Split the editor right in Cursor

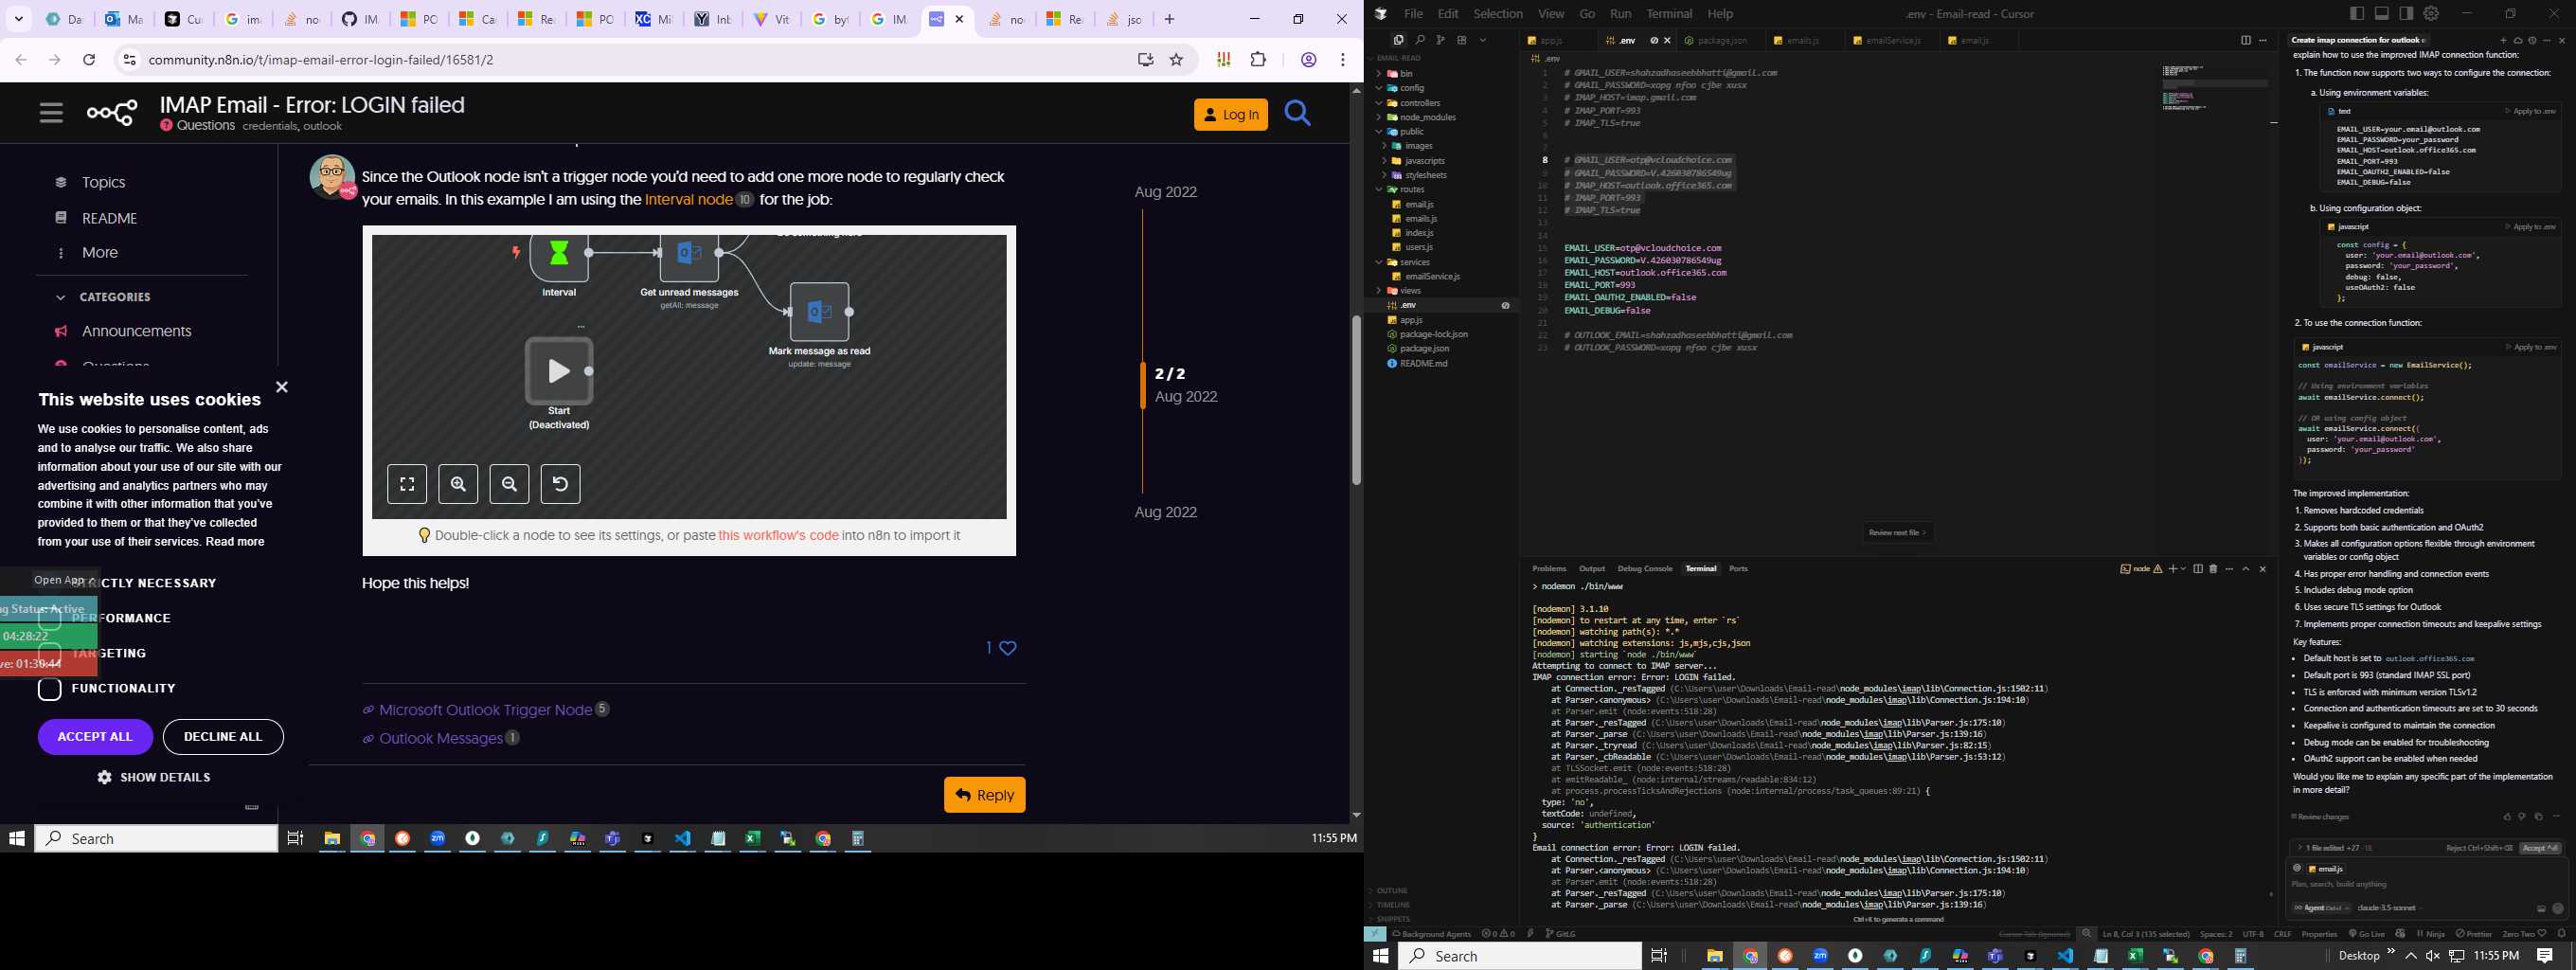(2246, 40)
